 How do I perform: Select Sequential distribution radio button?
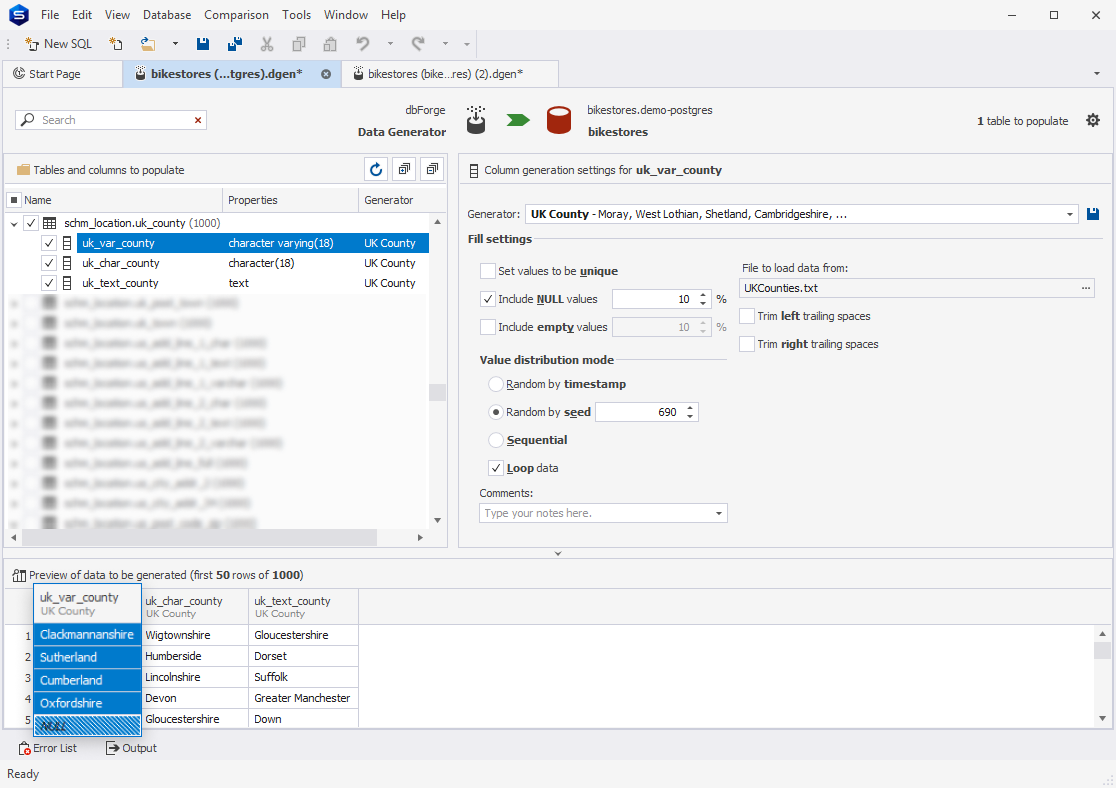[x=496, y=441]
